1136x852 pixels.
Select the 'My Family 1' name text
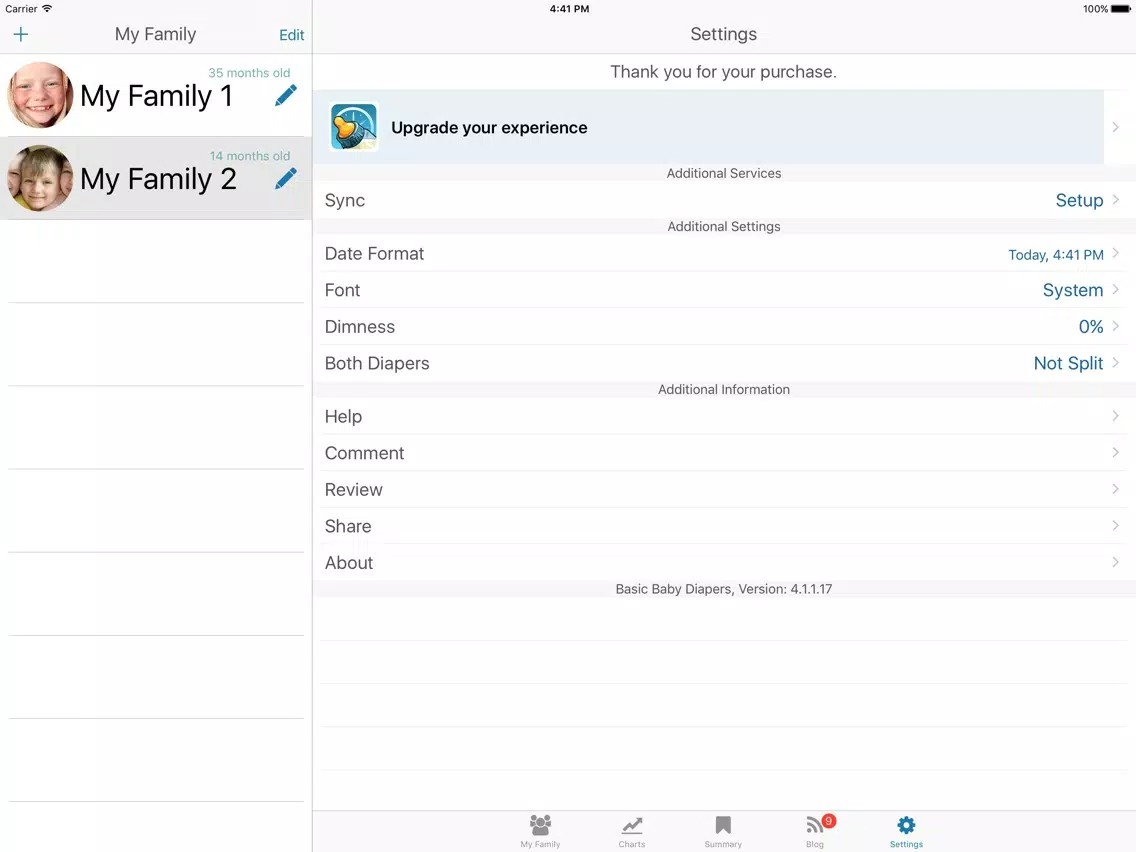[x=156, y=96]
